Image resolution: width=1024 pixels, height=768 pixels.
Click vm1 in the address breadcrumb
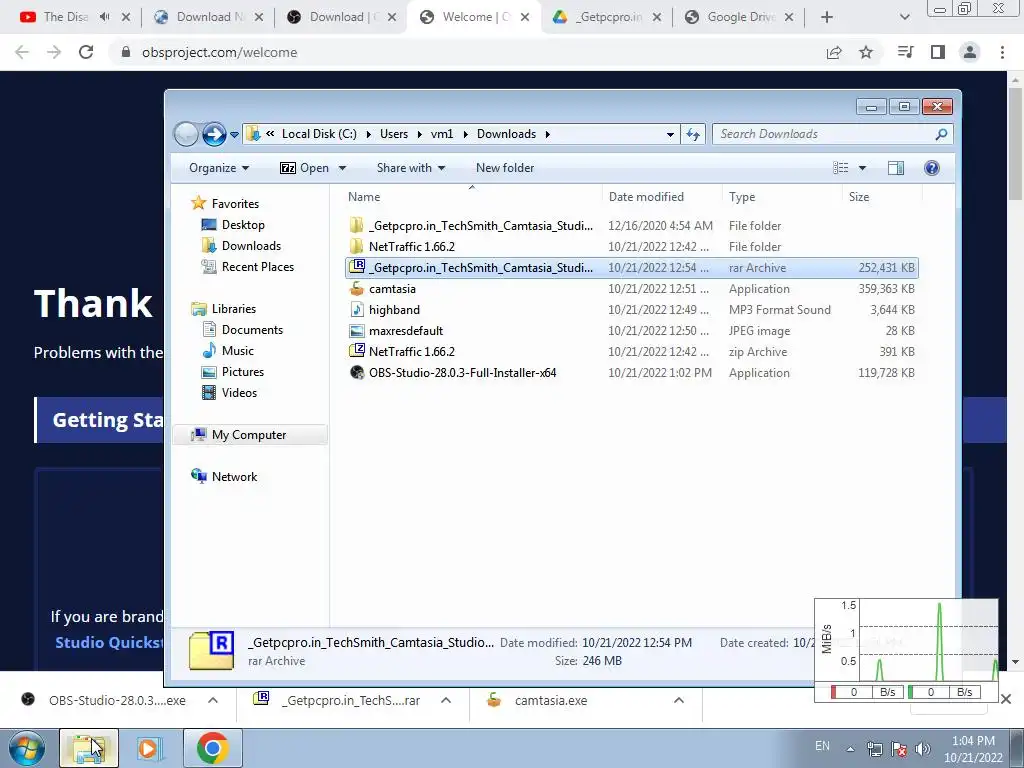point(441,134)
